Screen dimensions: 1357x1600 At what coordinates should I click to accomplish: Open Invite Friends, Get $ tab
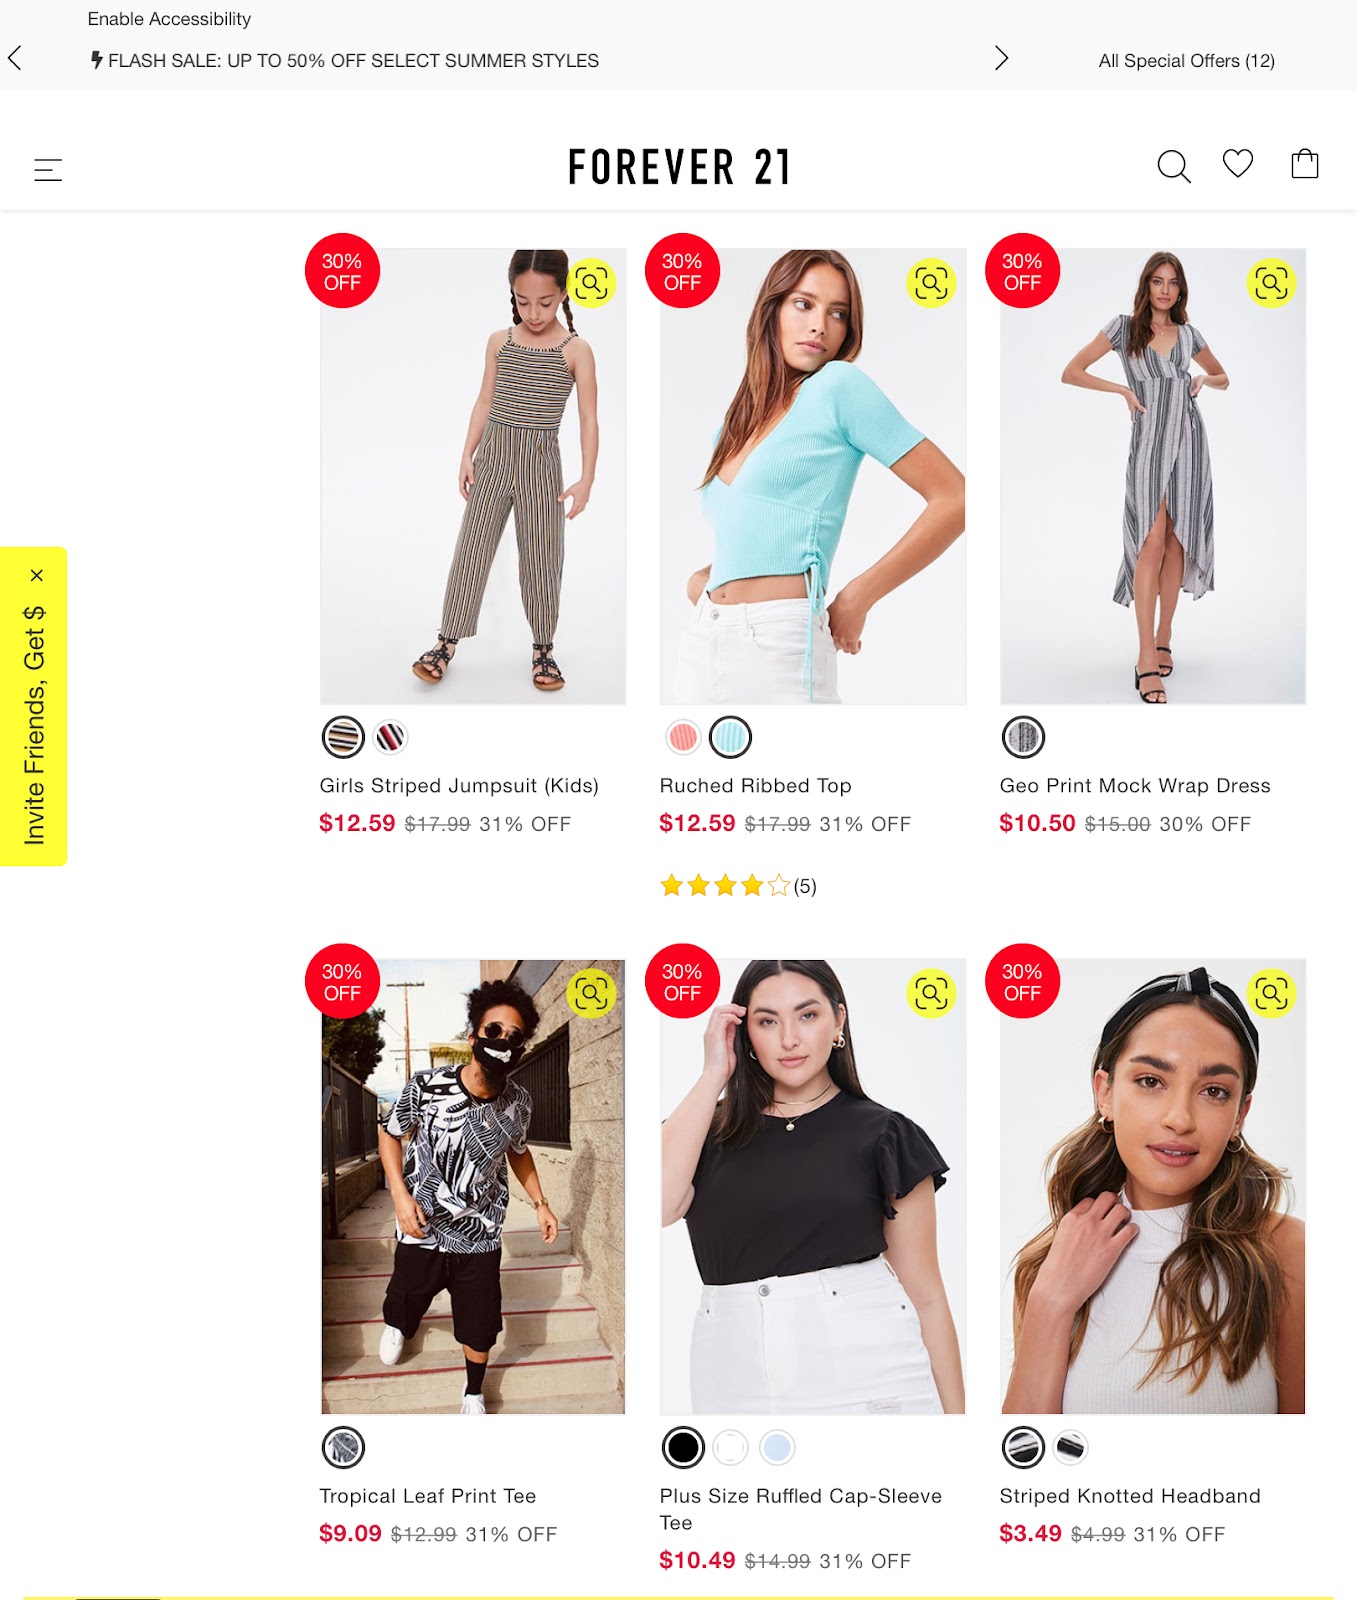[x=34, y=725]
